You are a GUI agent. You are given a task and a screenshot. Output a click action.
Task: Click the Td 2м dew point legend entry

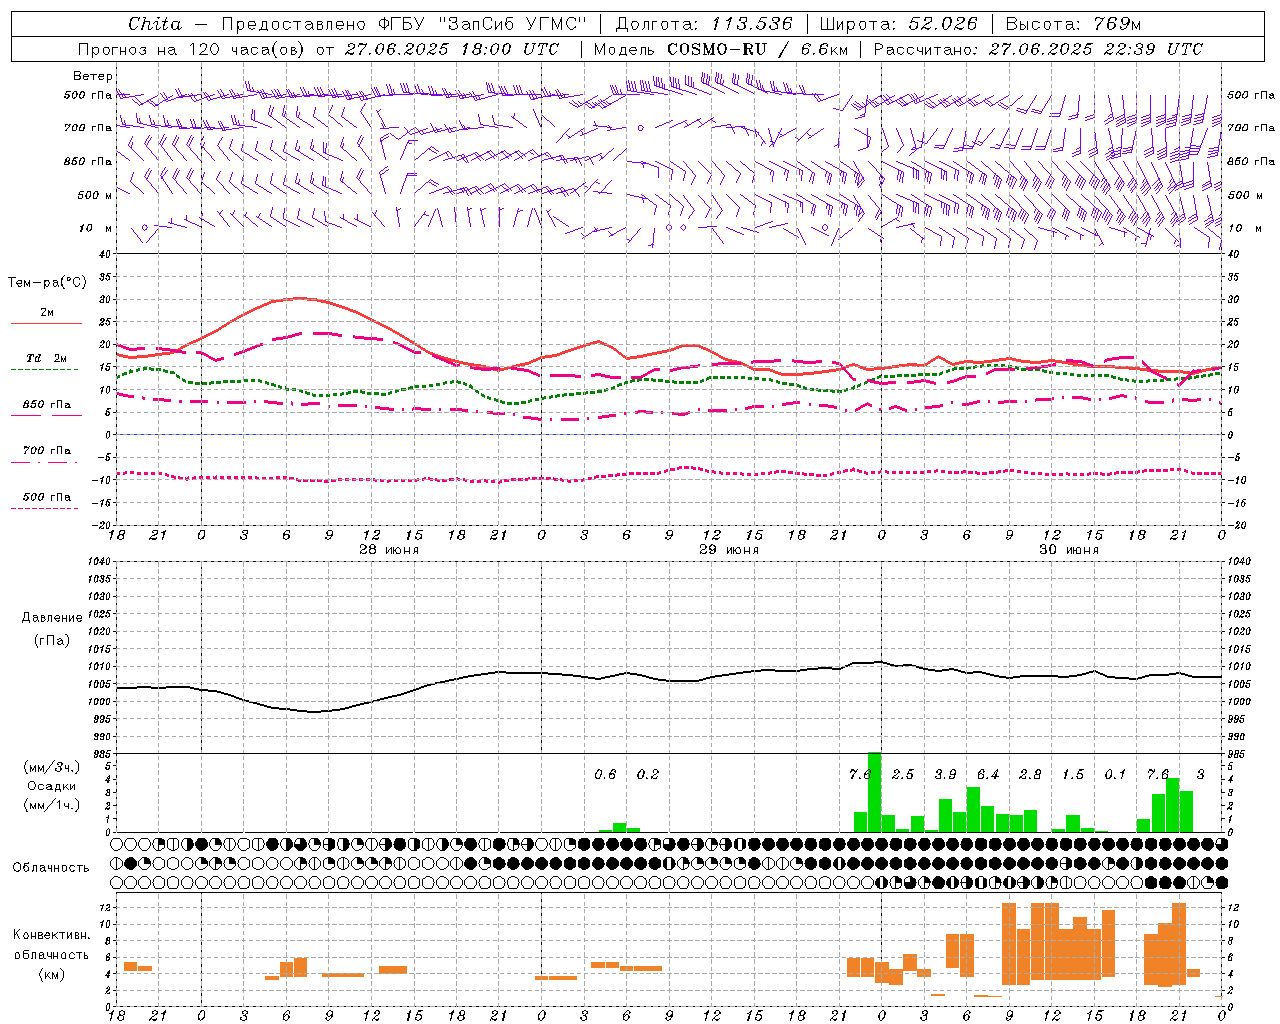pyautogui.click(x=46, y=358)
